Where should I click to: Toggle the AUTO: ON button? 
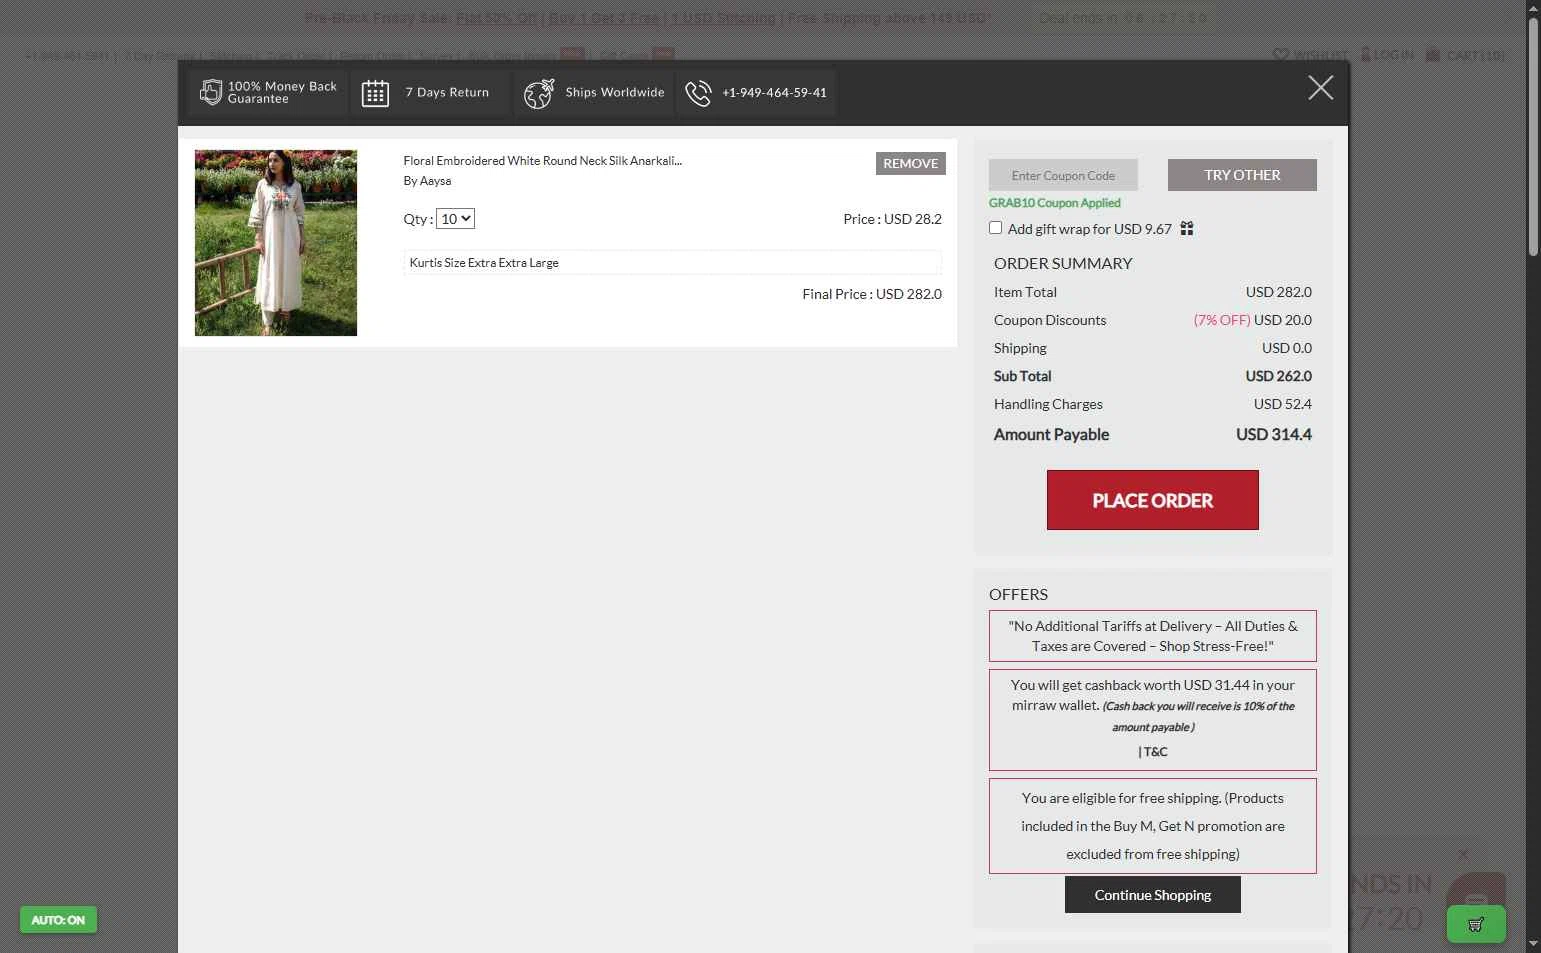point(58,920)
